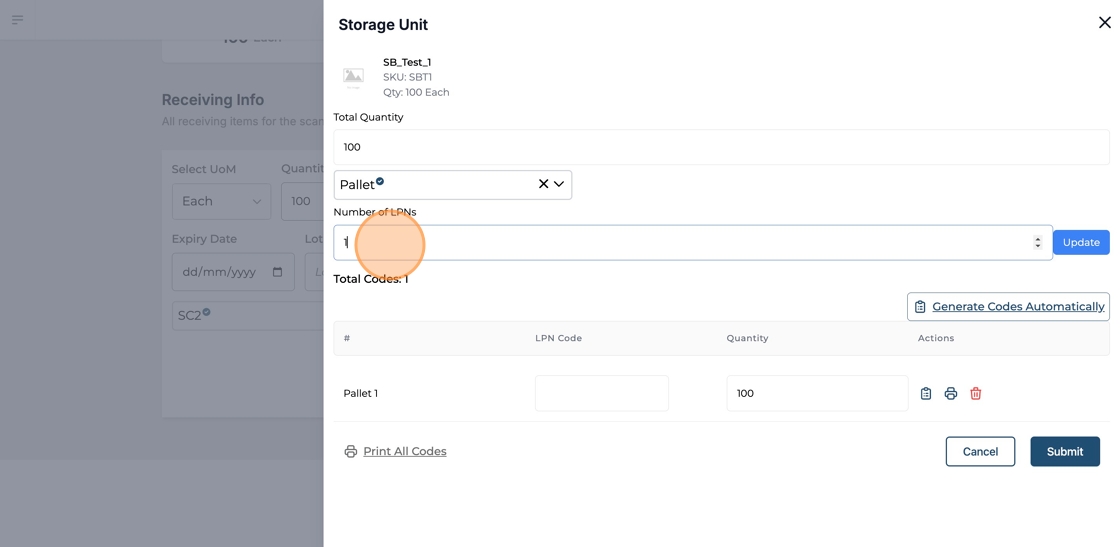This screenshot has width=1120, height=547.
Task: Focus the LPN Code field for Pallet 1
Action: pyautogui.click(x=601, y=393)
